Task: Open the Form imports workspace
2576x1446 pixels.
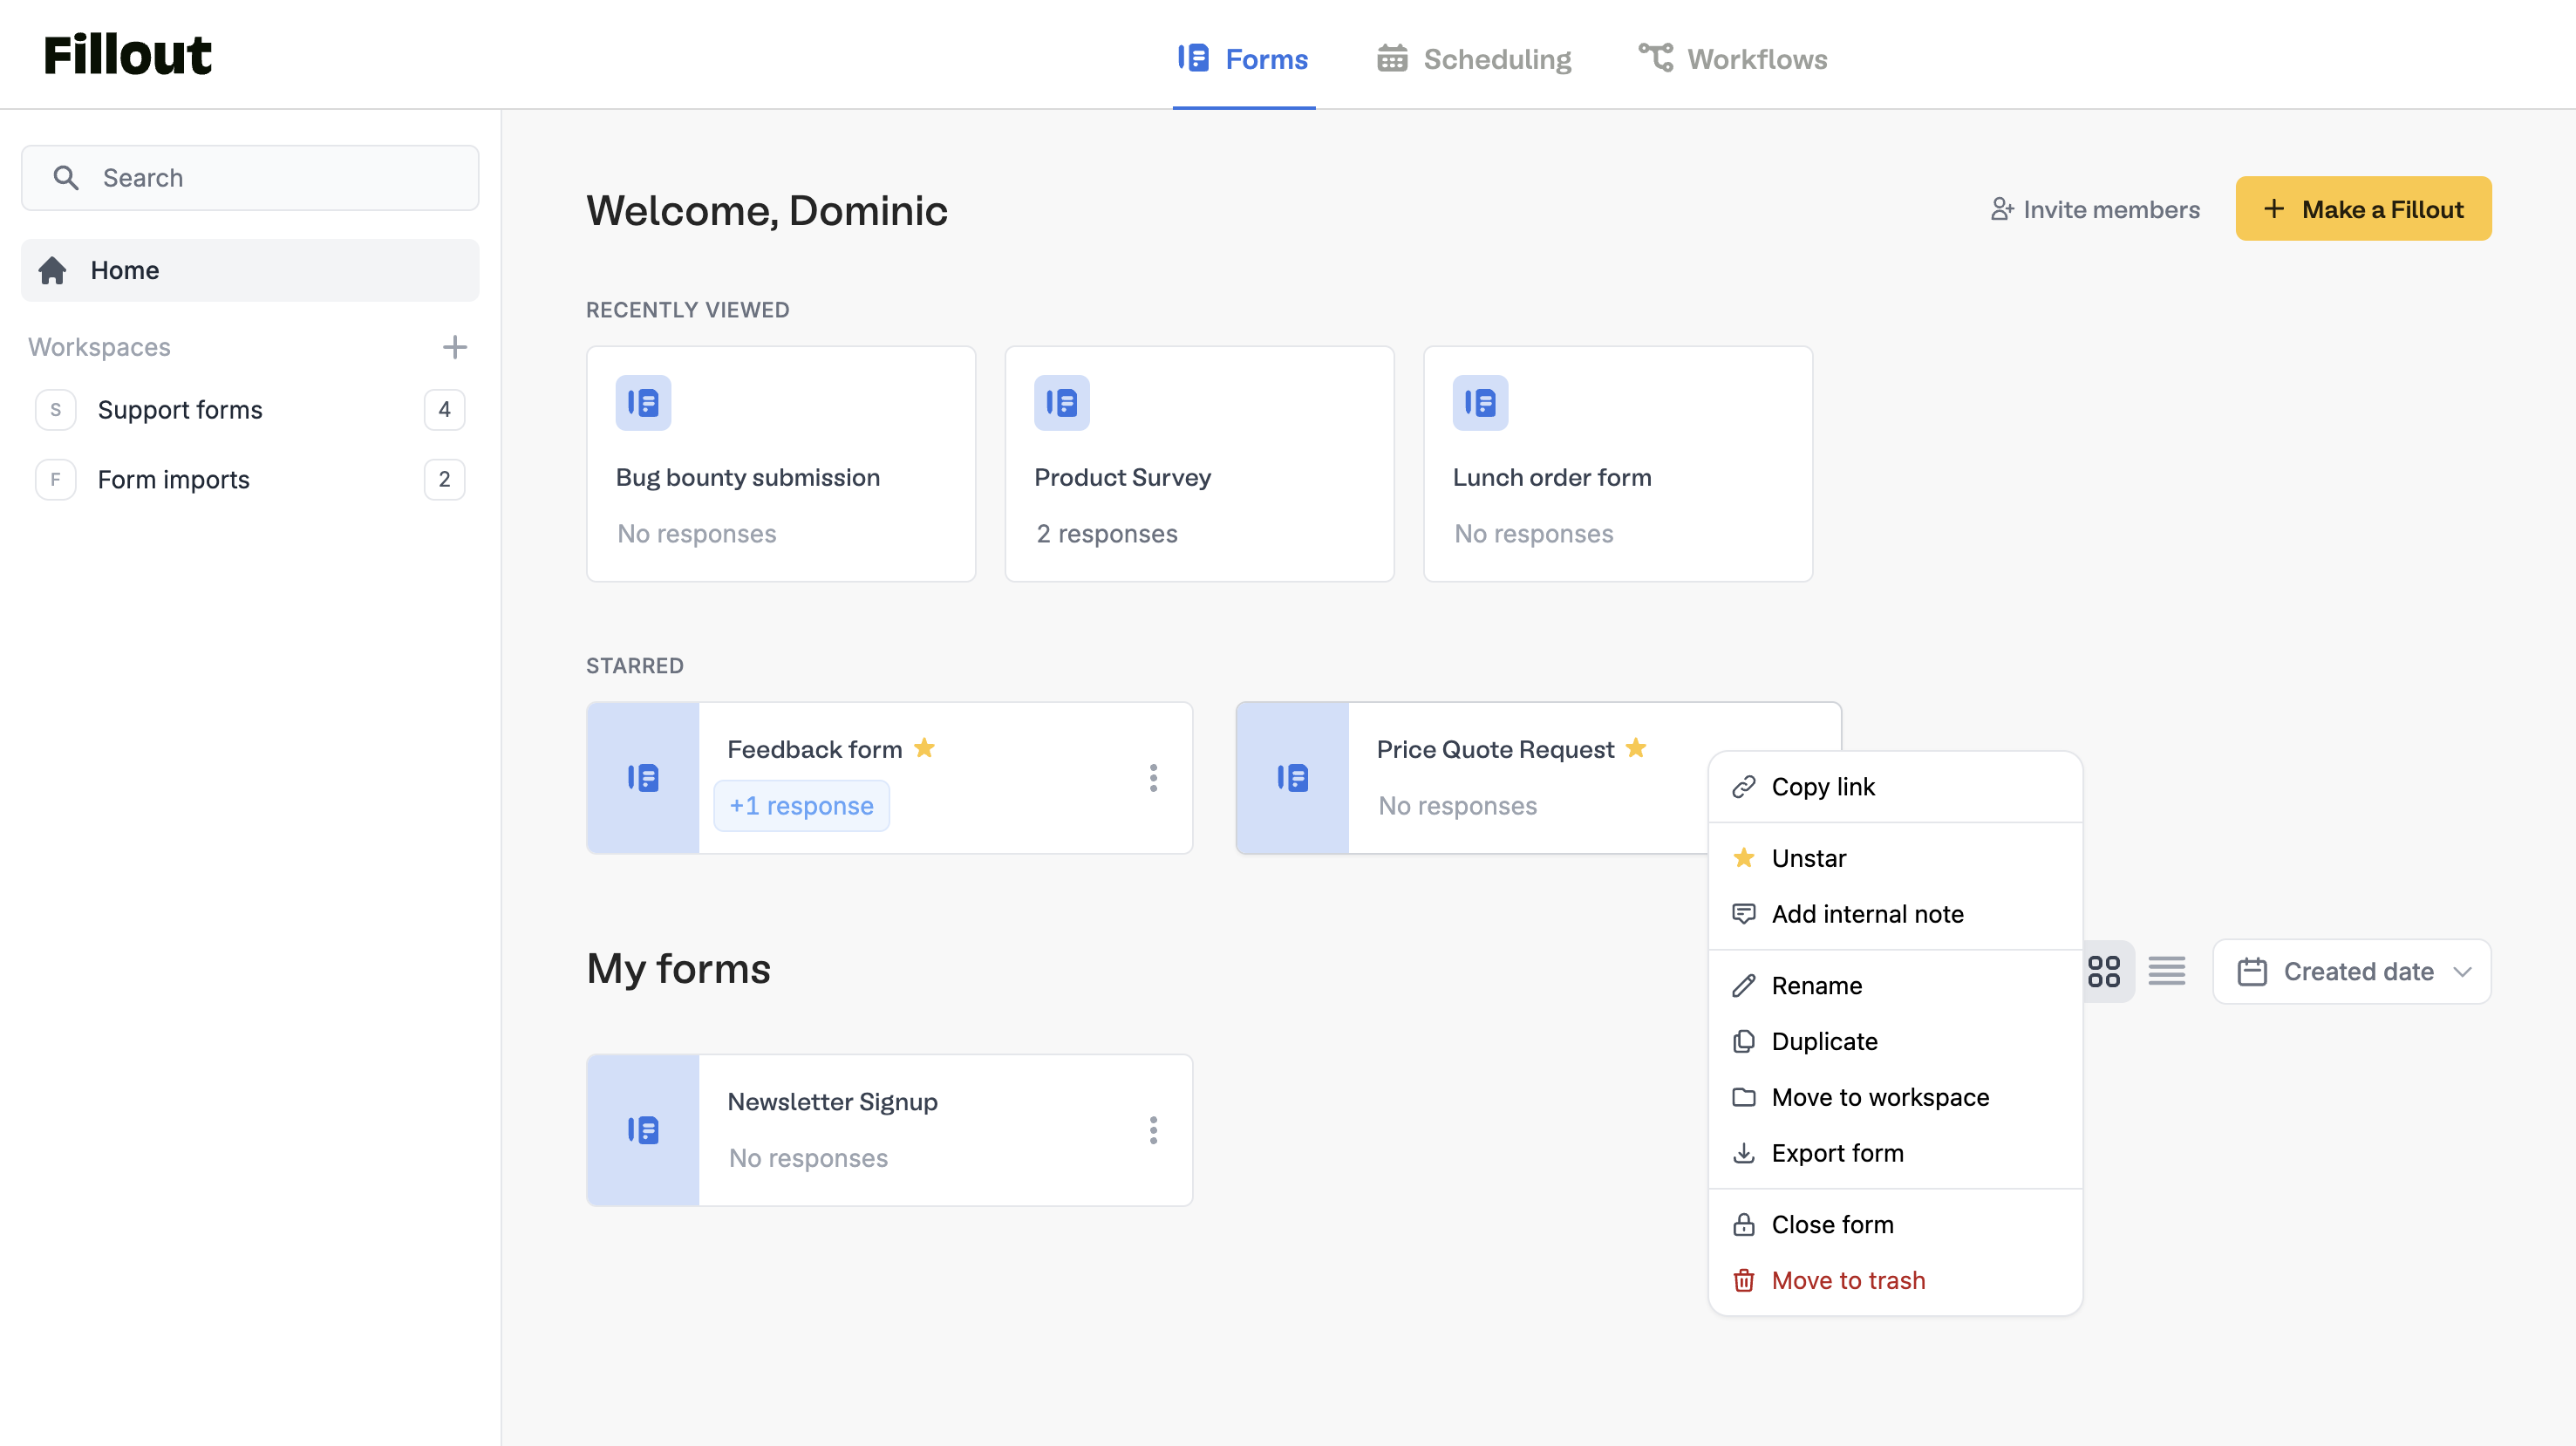Action: tap(173, 480)
